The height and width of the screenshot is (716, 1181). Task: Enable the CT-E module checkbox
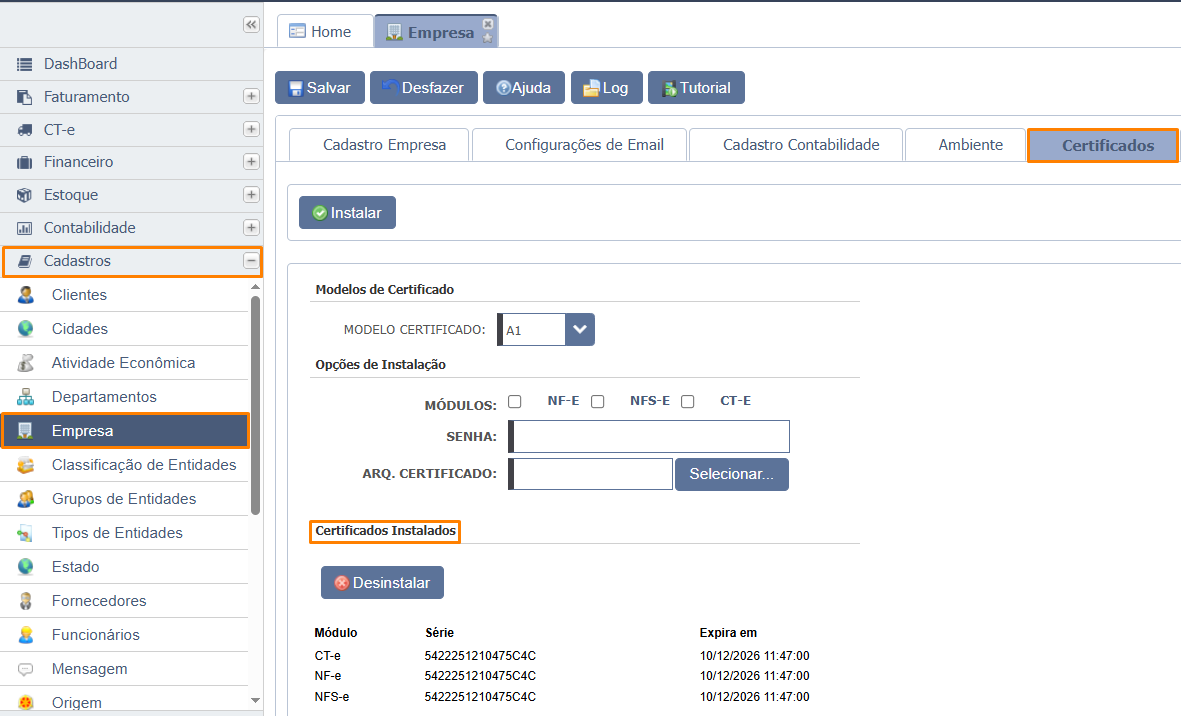coord(688,401)
